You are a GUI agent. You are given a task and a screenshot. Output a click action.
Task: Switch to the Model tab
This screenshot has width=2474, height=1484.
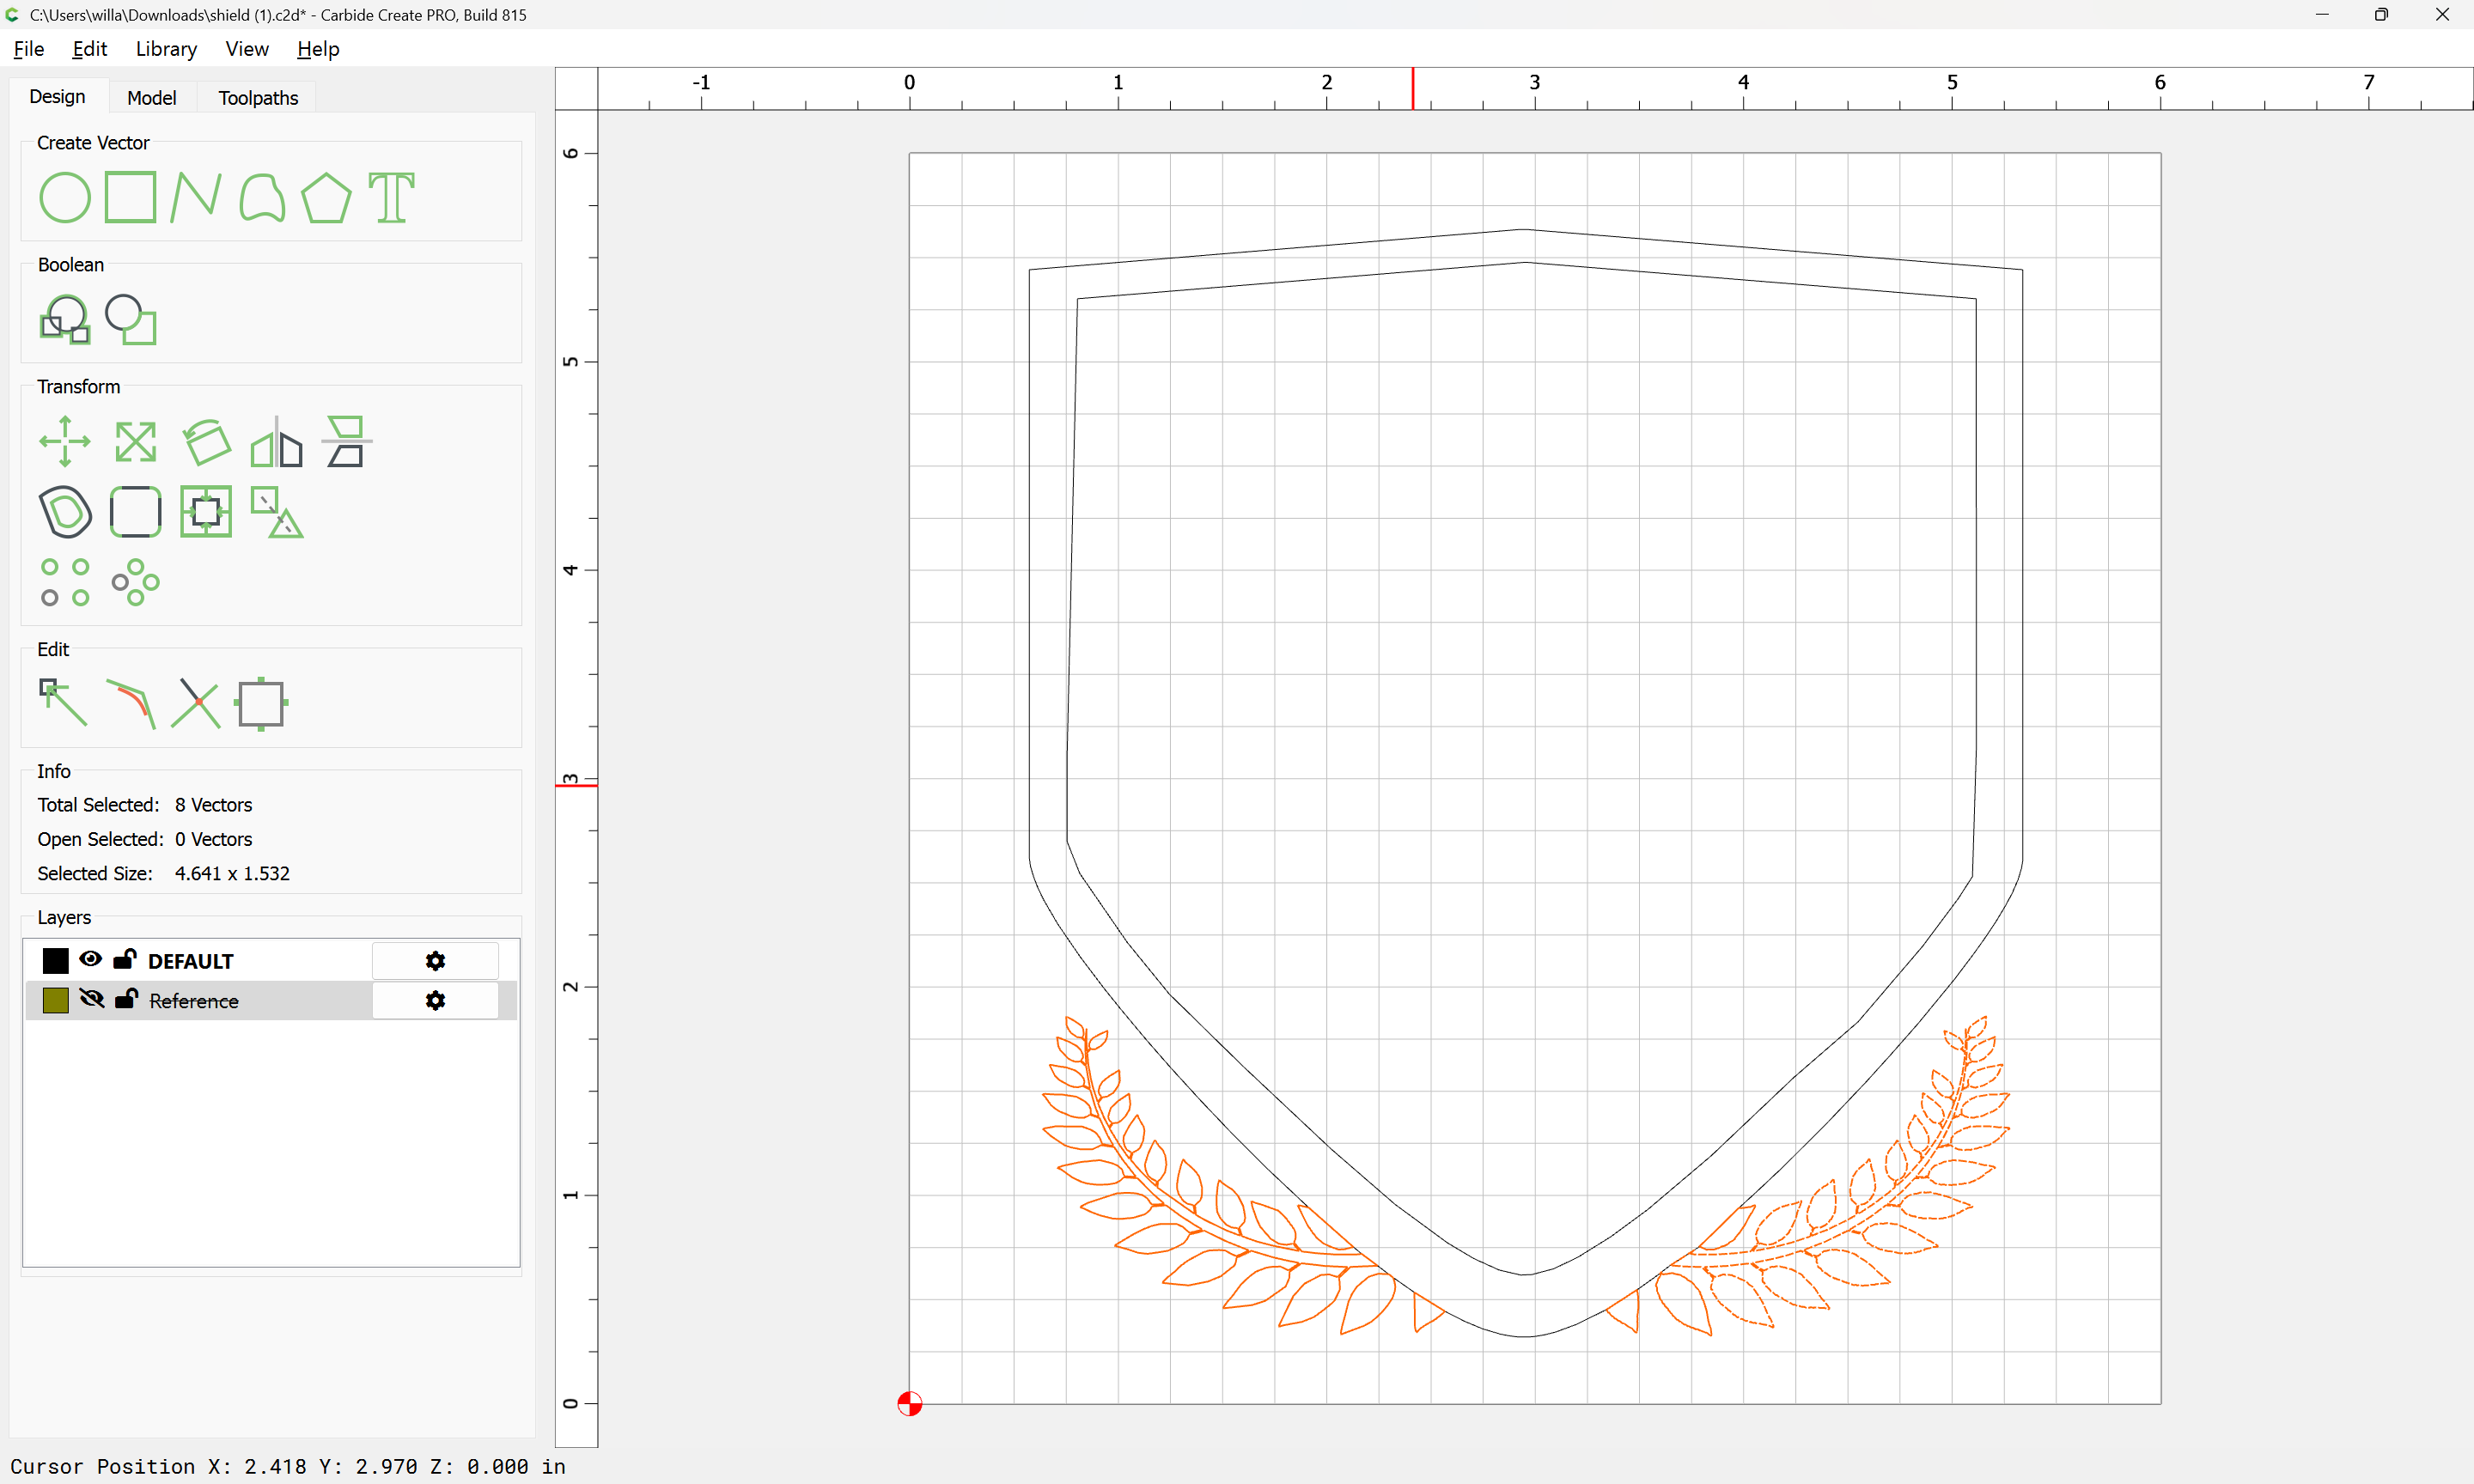click(152, 98)
